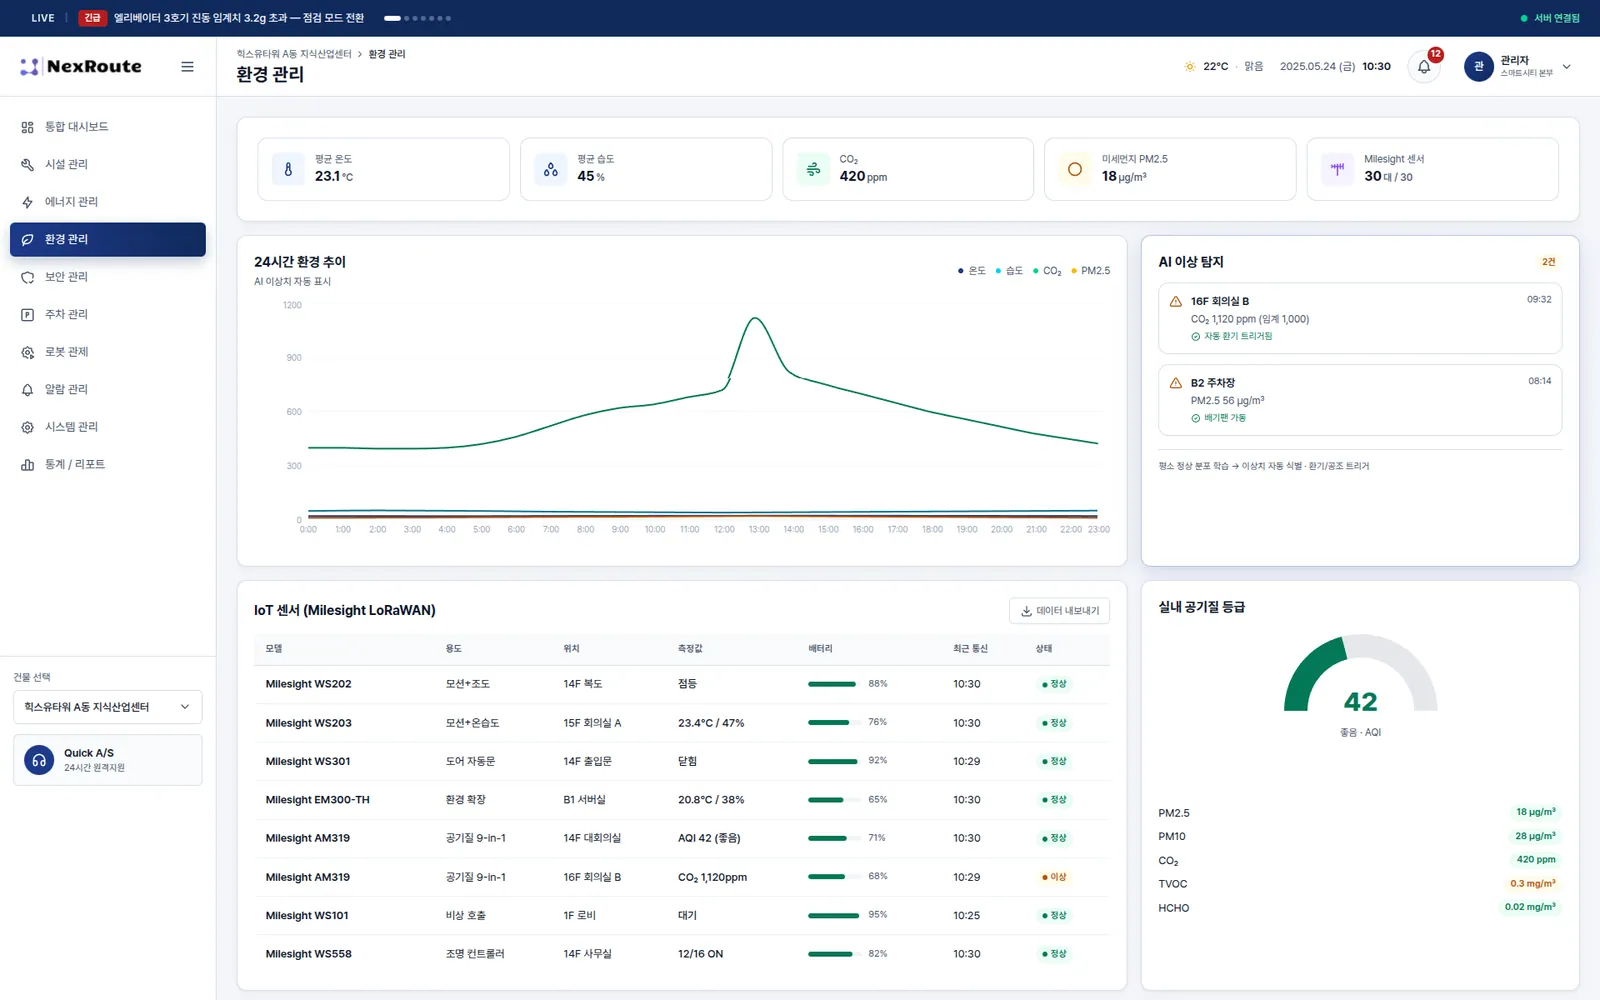This screenshot has height=1000, width=1600.
Task: Toggle CO₂ series in chart legend
Action: coord(1047,271)
